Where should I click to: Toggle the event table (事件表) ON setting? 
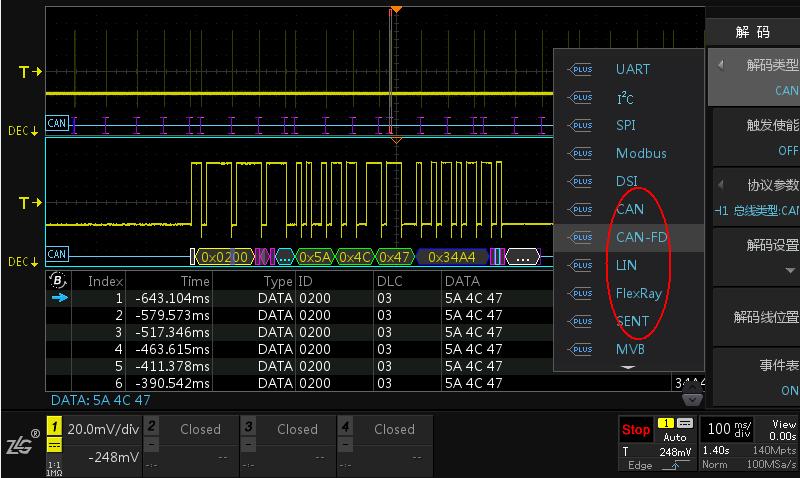[x=756, y=377]
